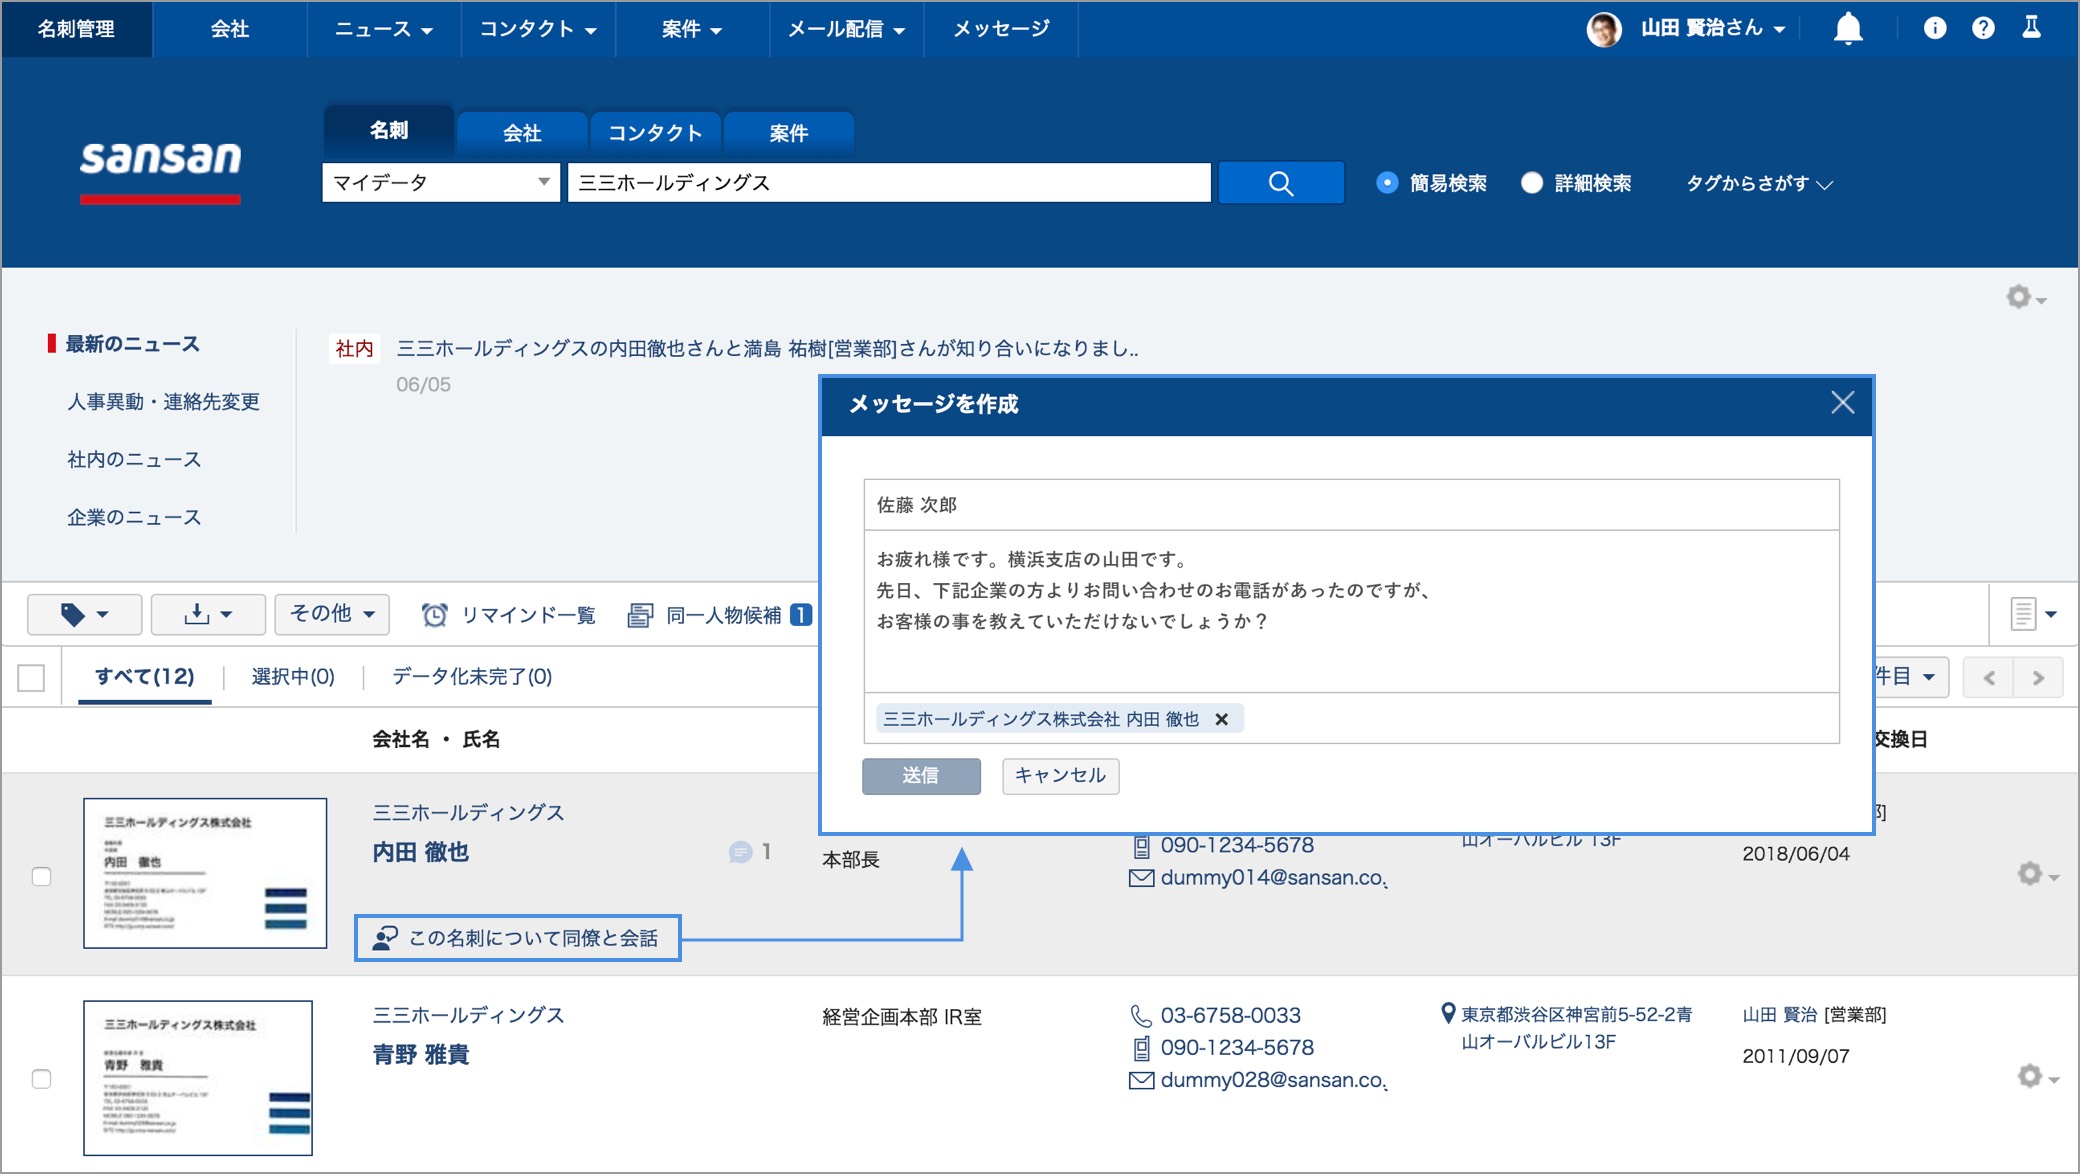The height and width of the screenshot is (1174, 2080).
Task: Click the message body text area
Action: [1351, 611]
